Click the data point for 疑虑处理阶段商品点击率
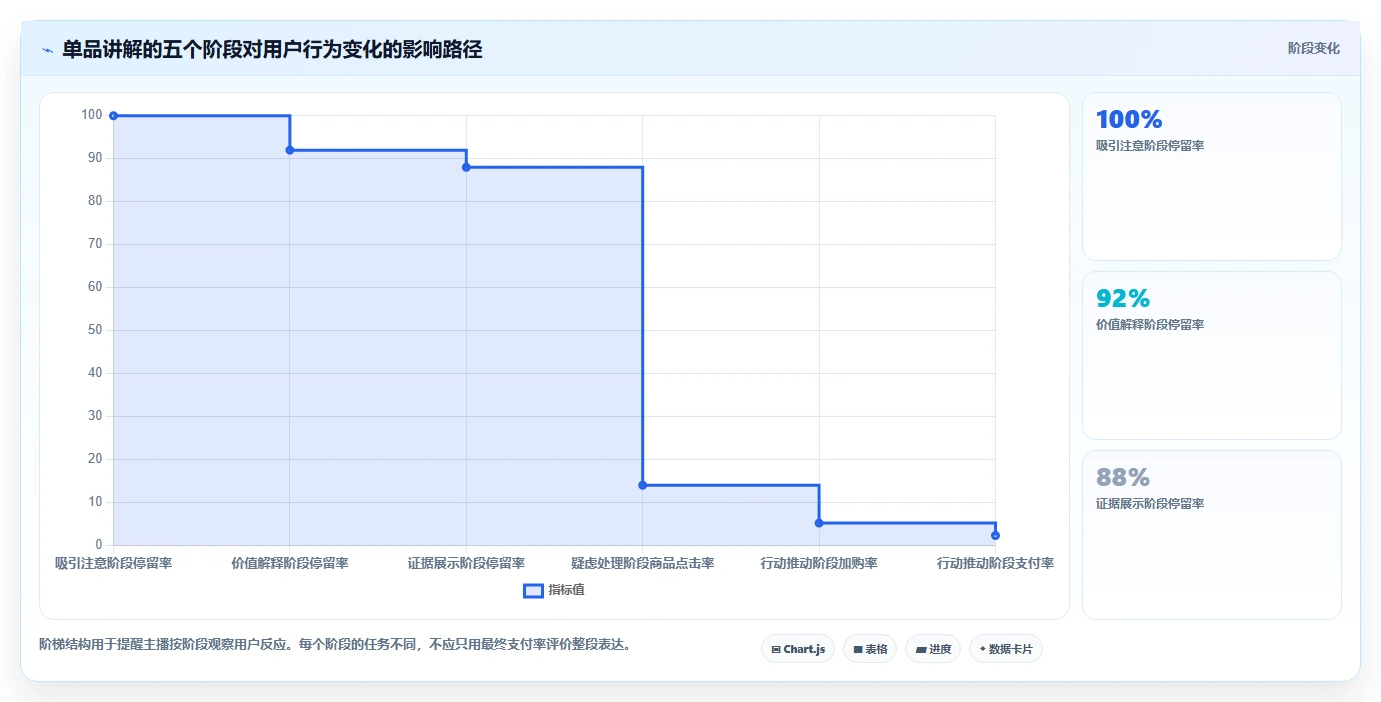This screenshot has width=1381, height=702. tap(642, 485)
